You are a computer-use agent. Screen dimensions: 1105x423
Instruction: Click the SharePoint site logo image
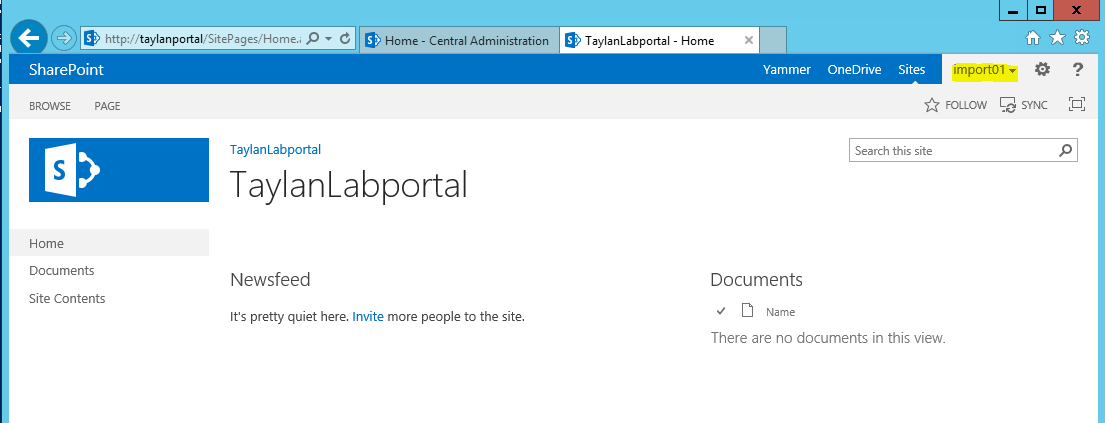click(x=118, y=170)
